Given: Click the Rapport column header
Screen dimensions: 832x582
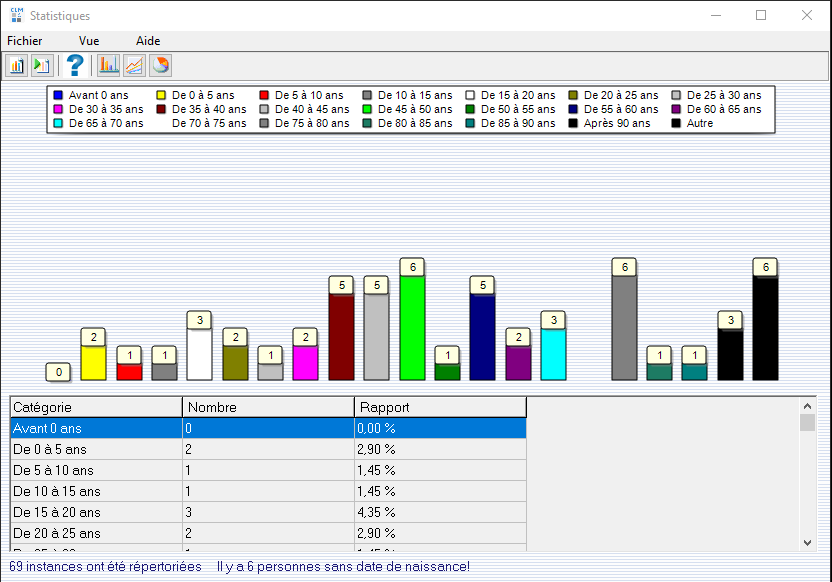Looking at the screenshot, I should 440,407.
